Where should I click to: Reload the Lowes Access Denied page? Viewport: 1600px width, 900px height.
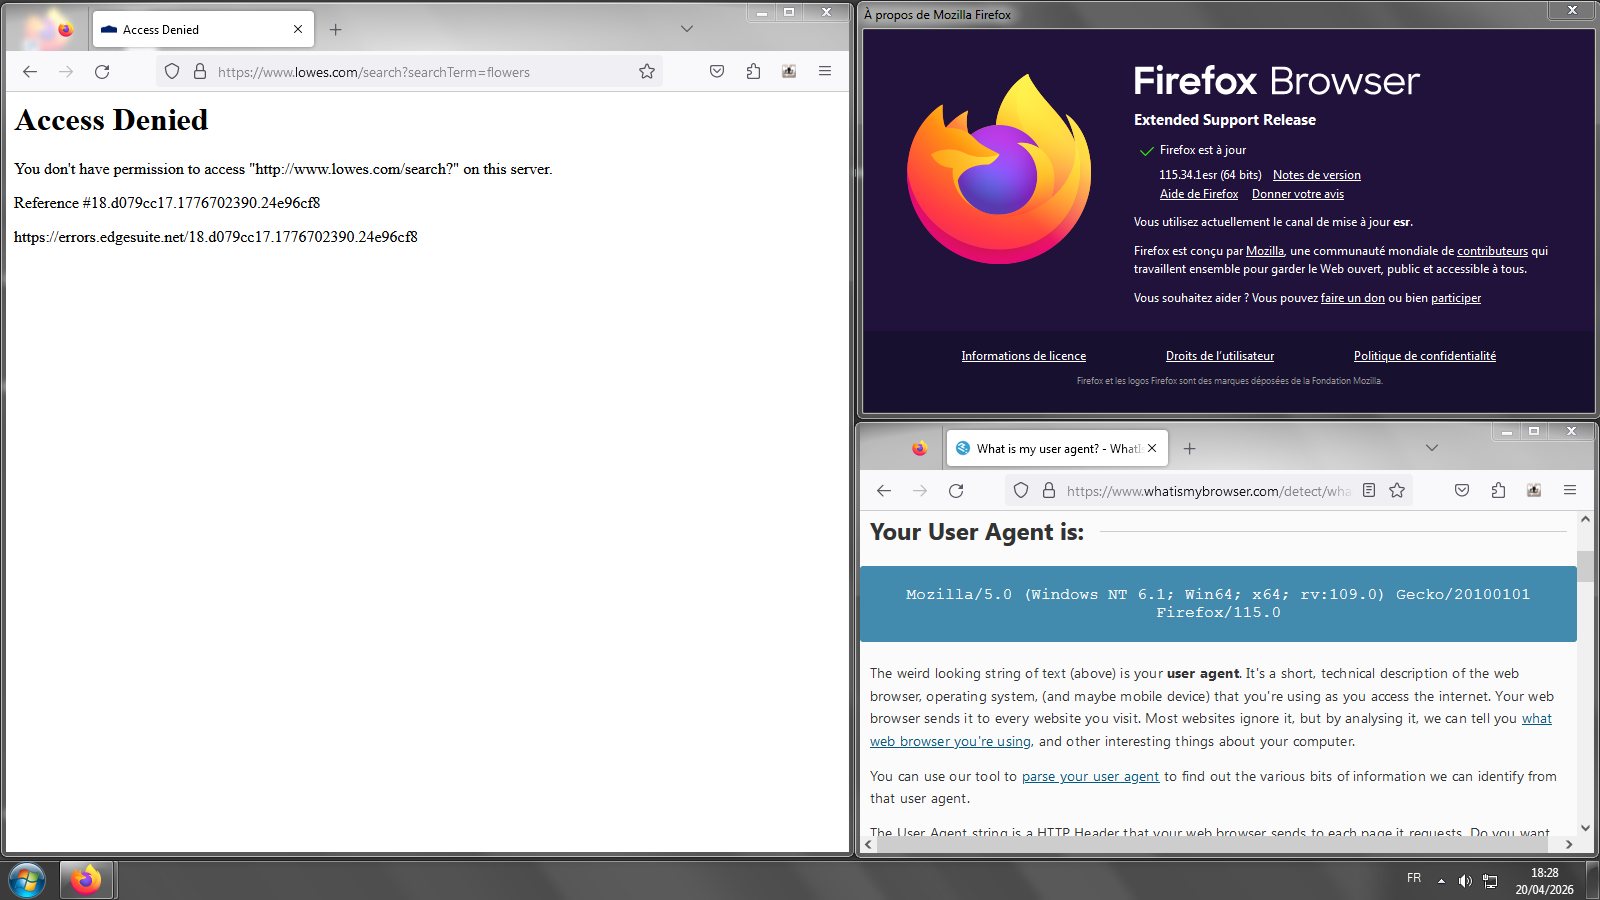coord(102,72)
